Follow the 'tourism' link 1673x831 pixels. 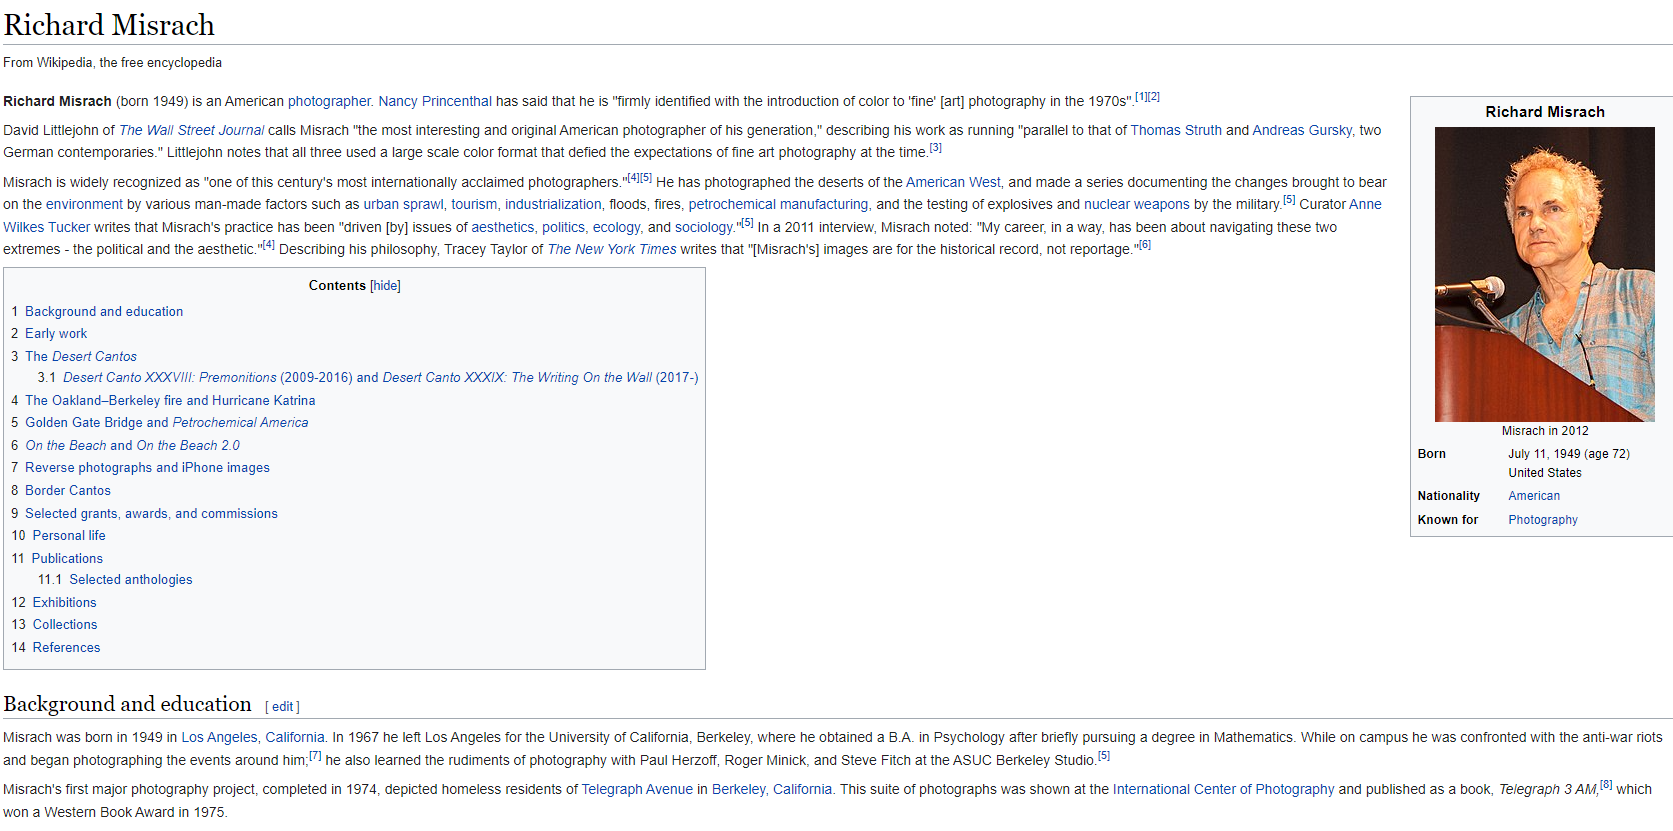pyautogui.click(x=474, y=204)
